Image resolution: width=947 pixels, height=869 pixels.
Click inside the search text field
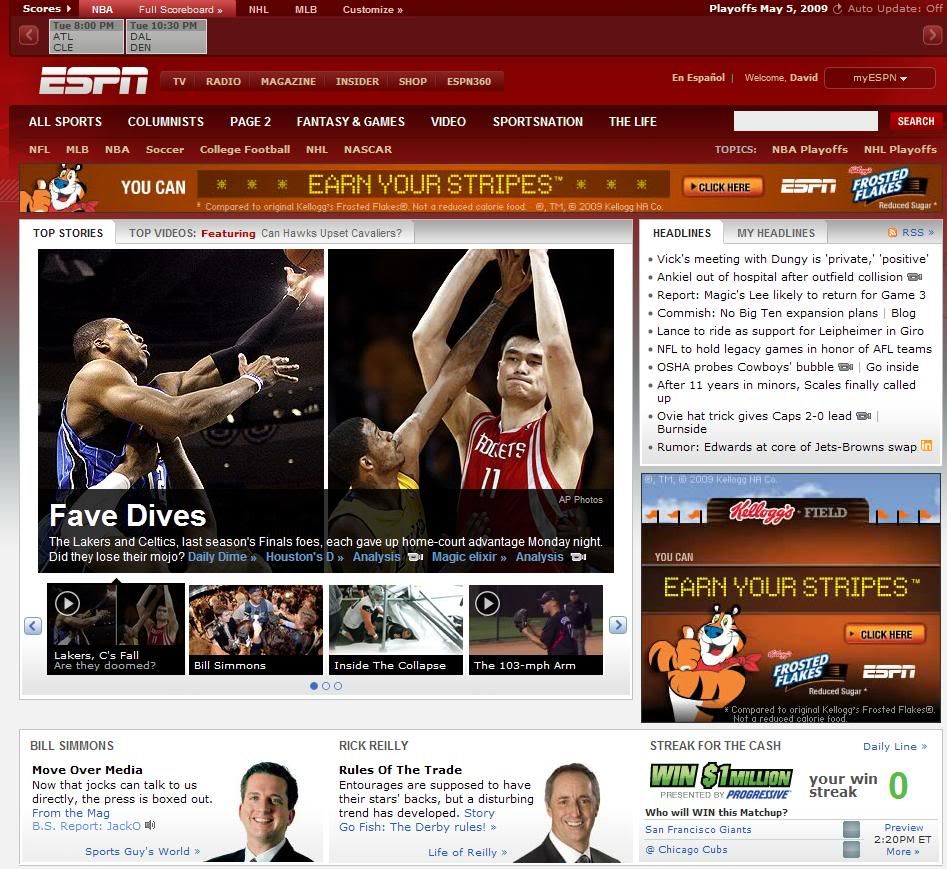(806, 121)
